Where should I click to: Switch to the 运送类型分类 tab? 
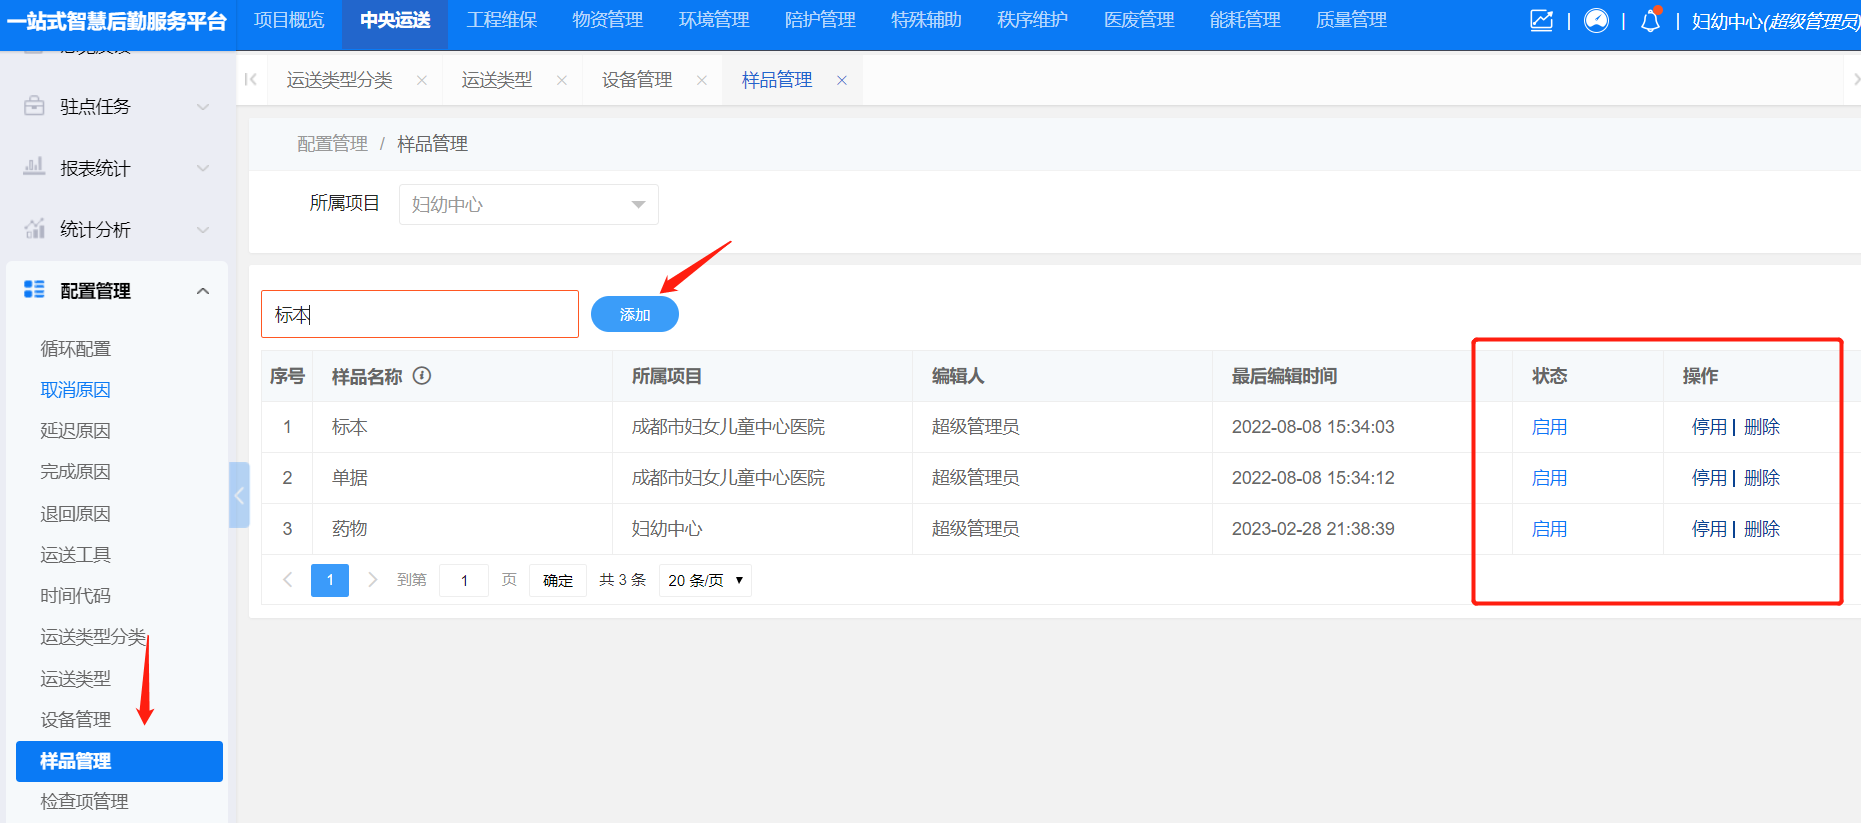339,80
